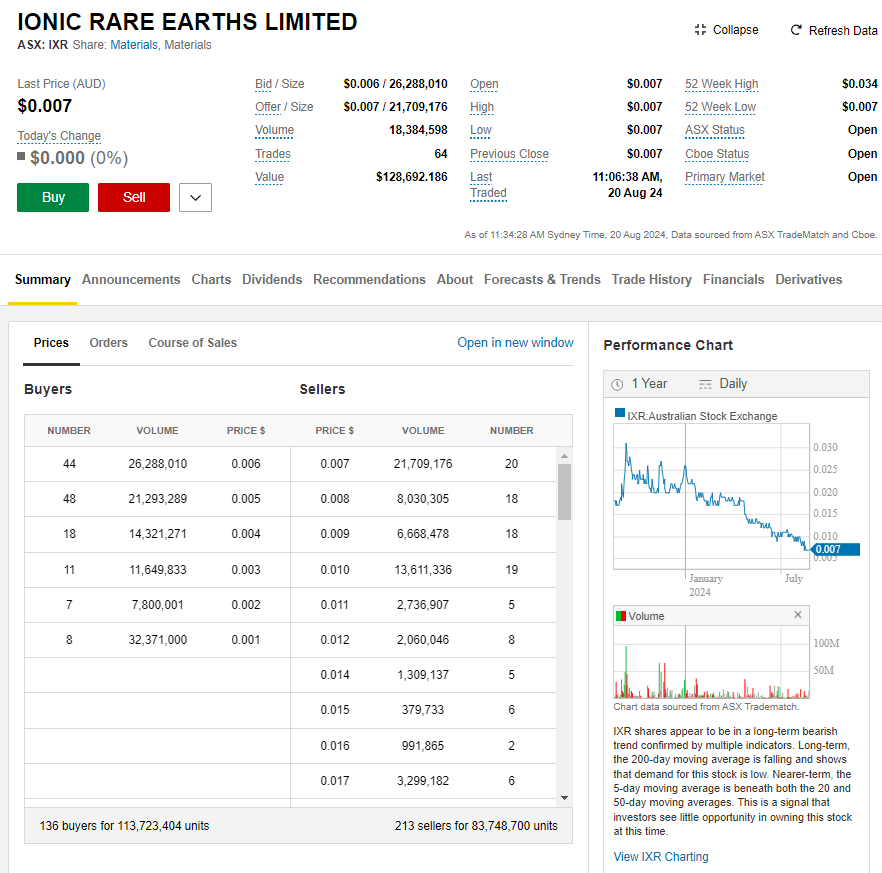Screen dimensions: 882x873
Task: Click the ASX Status label
Action: pyautogui.click(x=715, y=130)
